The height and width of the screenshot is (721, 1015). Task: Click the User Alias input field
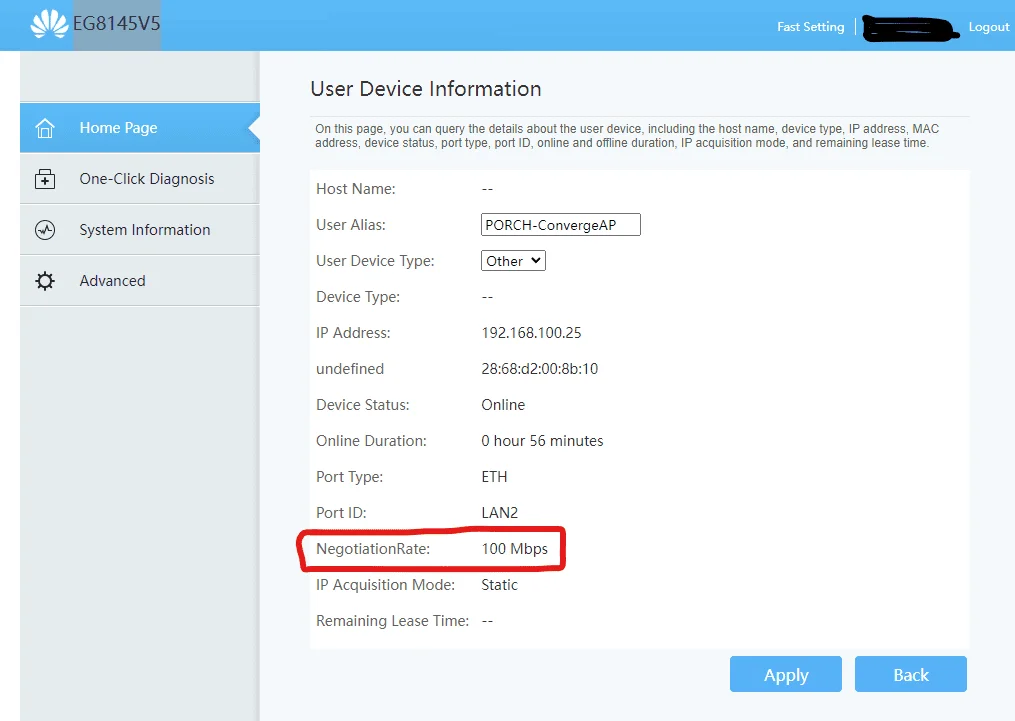(x=561, y=225)
